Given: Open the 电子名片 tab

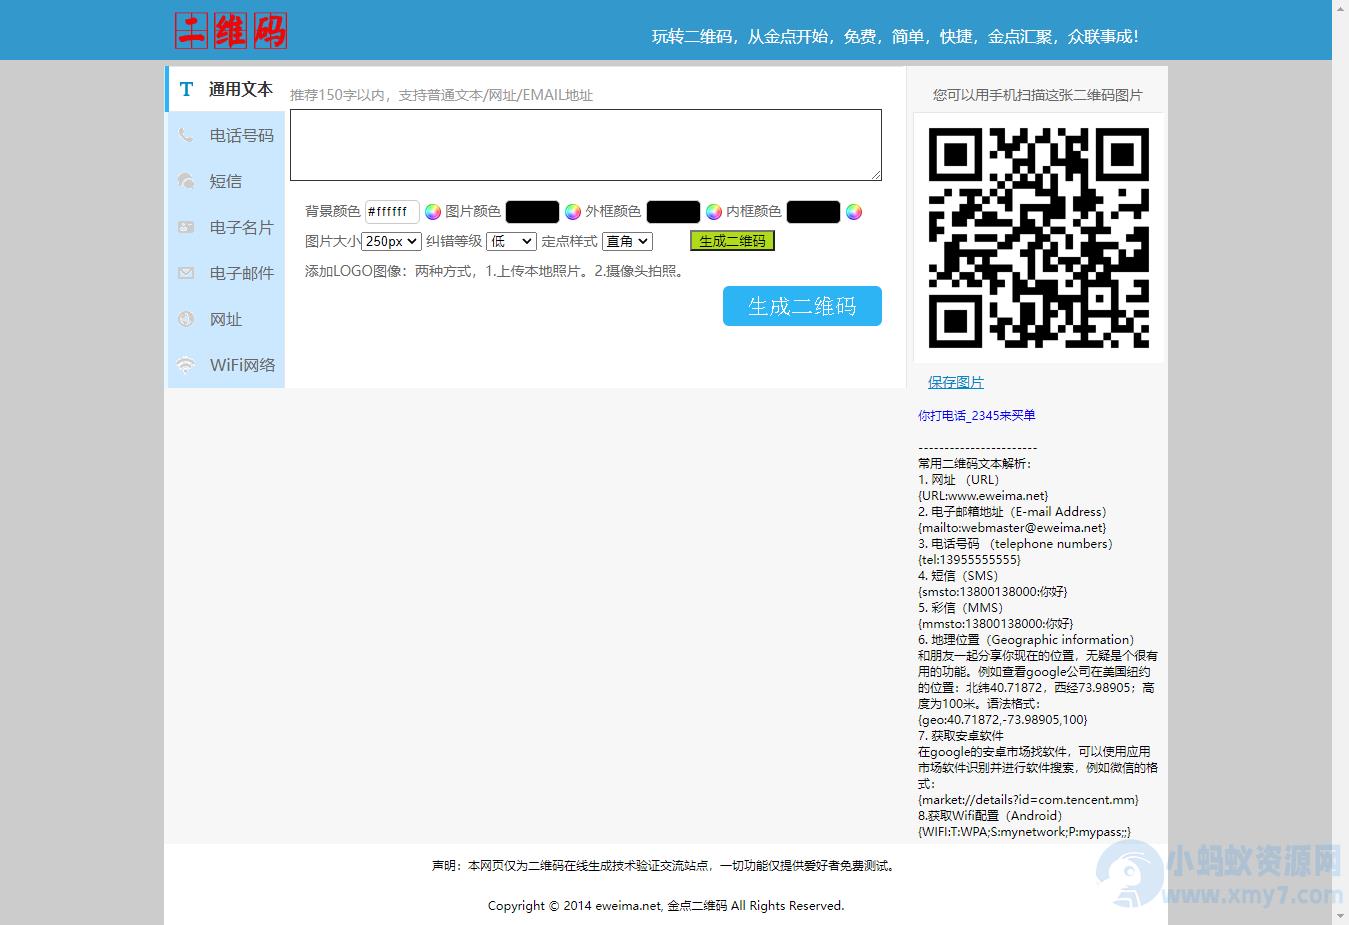Looking at the screenshot, I should click(226, 227).
